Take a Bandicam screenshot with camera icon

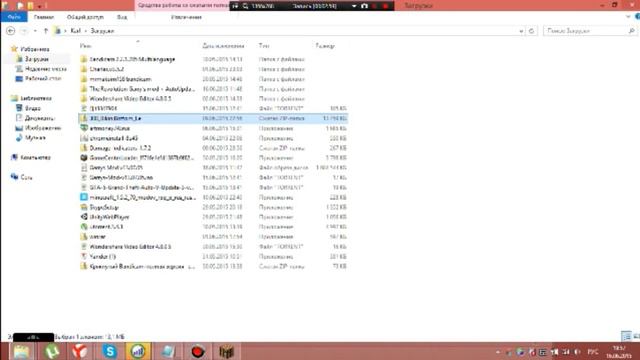click(364, 6)
